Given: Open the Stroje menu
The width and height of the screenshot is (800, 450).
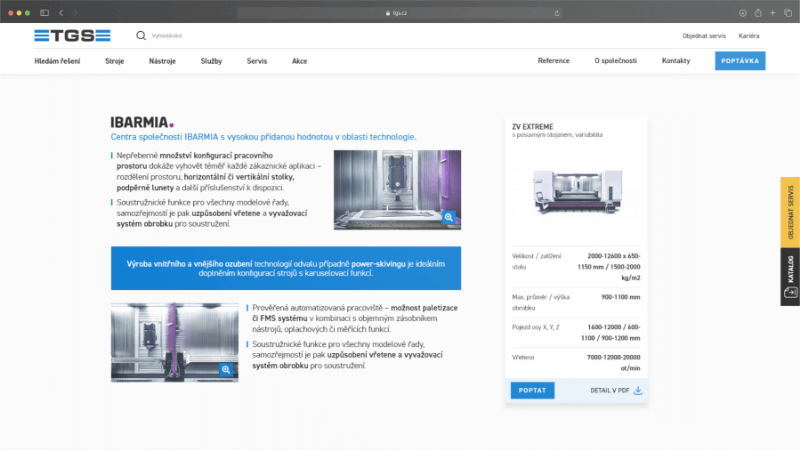Looking at the screenshot, I should (x=115, y=61).
